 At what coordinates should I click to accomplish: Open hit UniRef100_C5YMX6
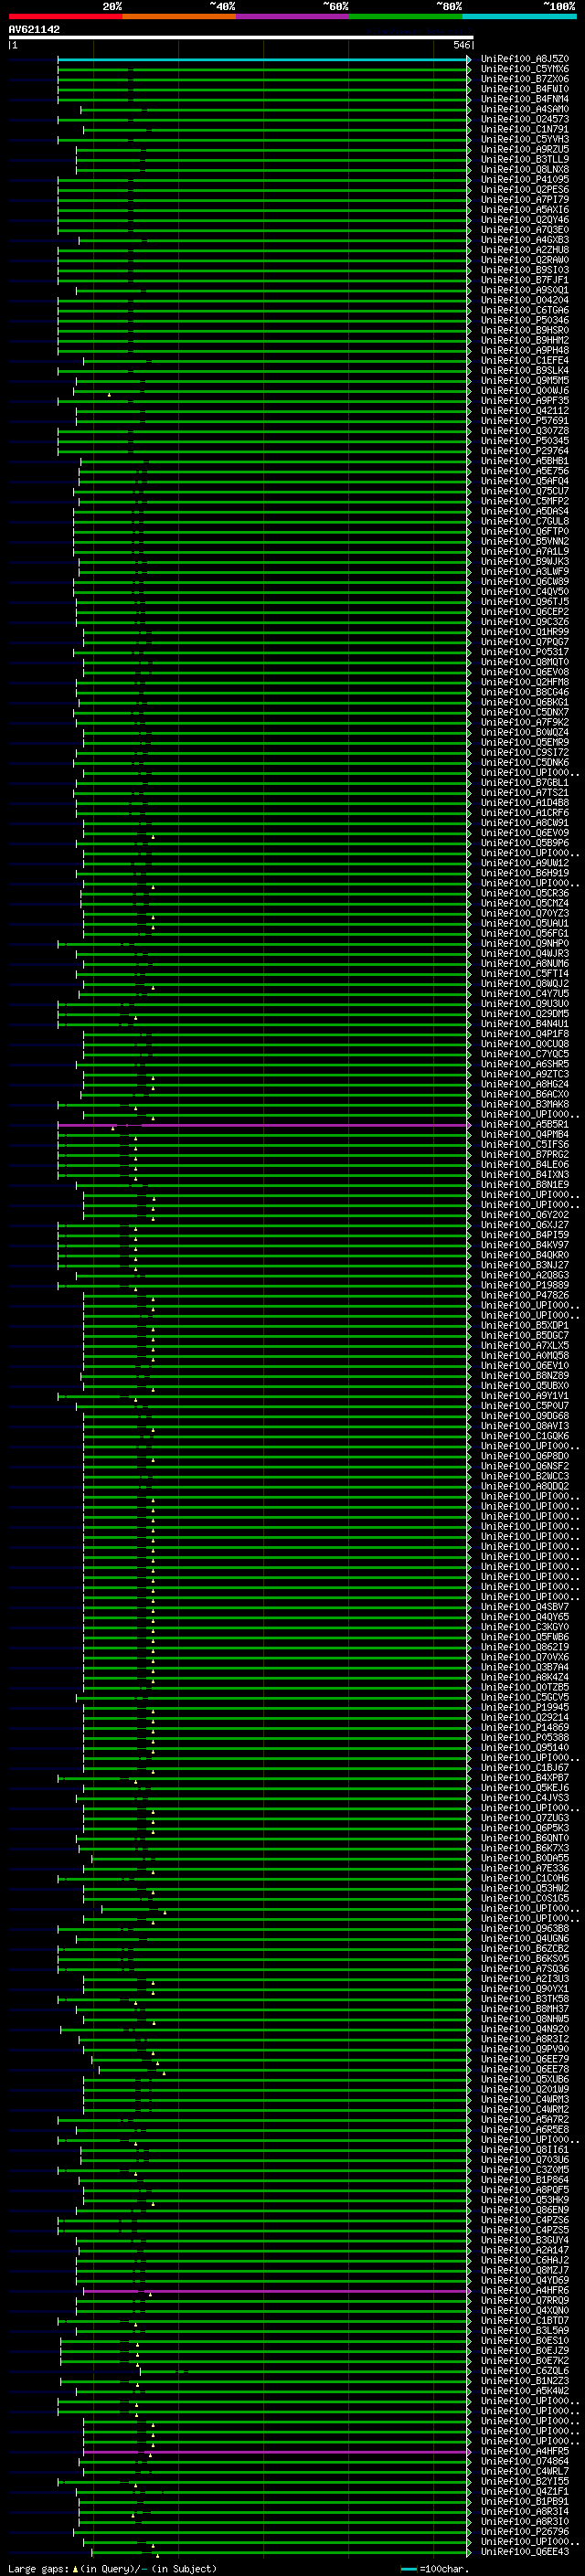click(525, 69)
